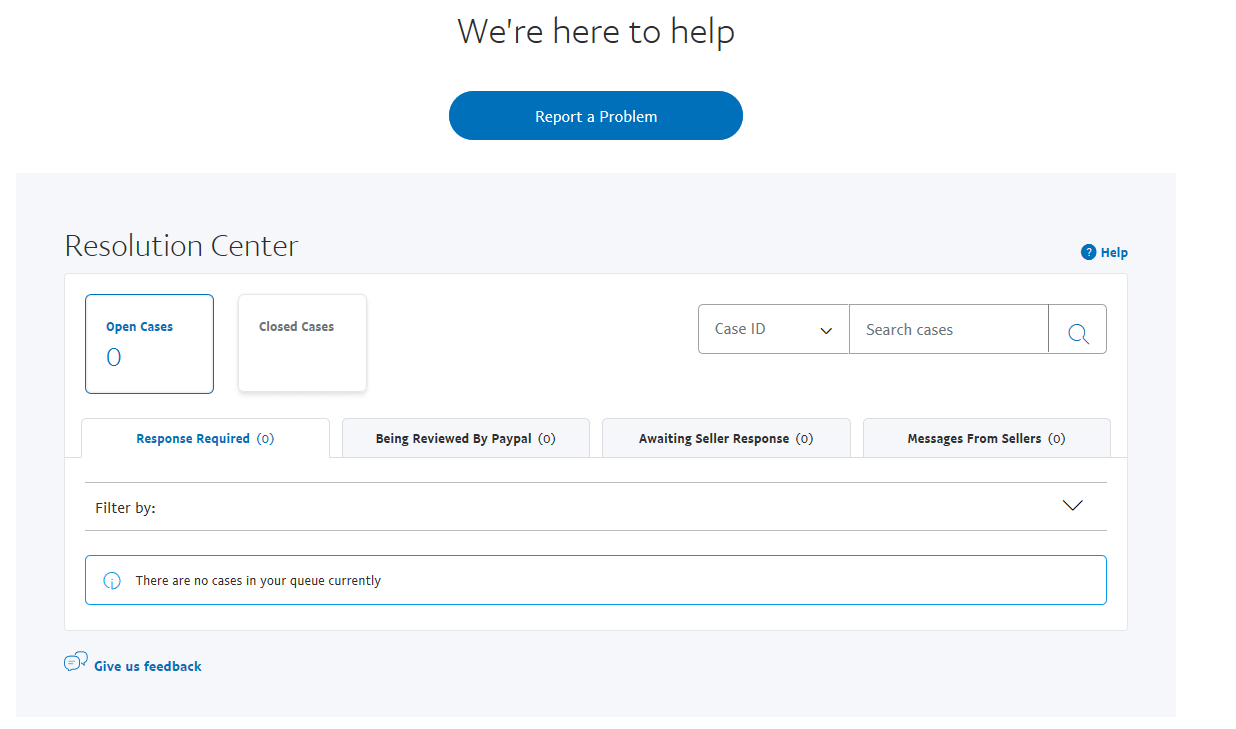Click the info icon in the empty queue notice
The width and height of the screenshot is (1236, 729).
(111, 579)
